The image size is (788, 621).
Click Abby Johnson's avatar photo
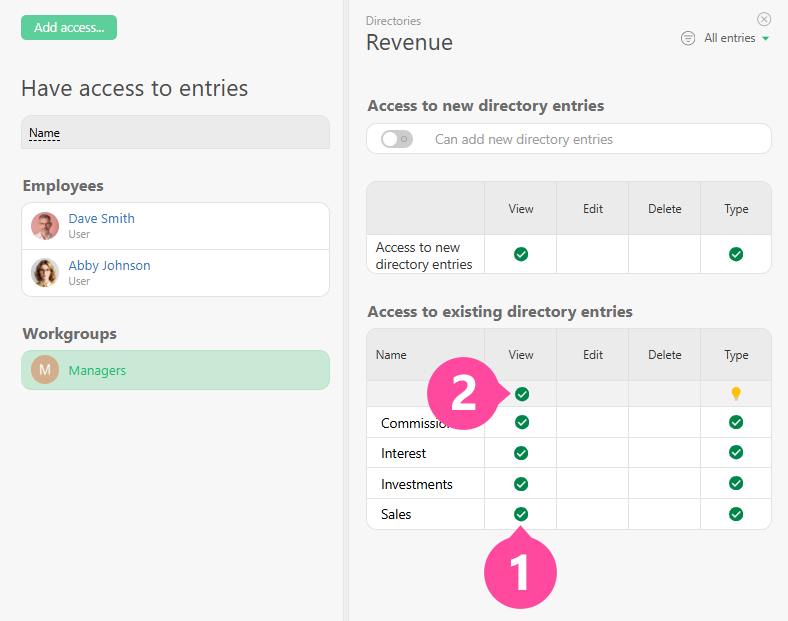(x=45, y=273)
